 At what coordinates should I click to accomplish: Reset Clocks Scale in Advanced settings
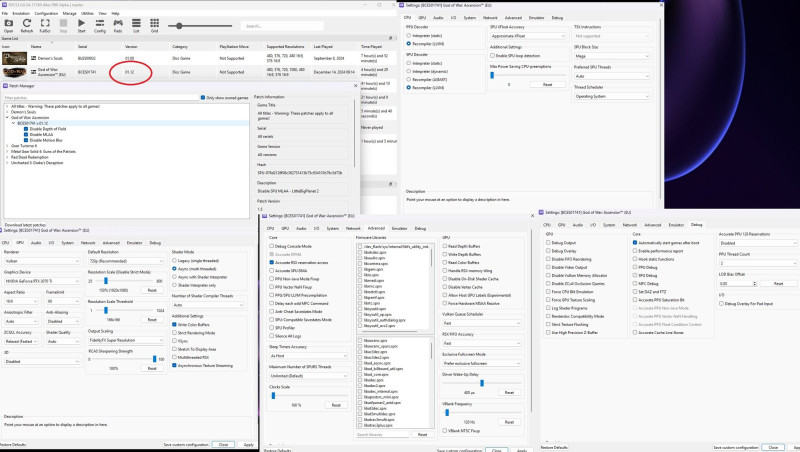[x=336, y=405]
